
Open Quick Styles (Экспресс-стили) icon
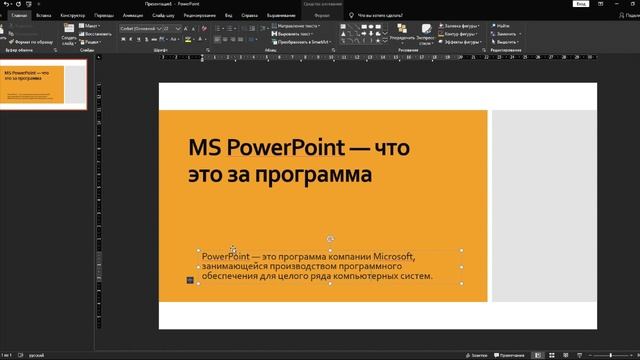426,28
